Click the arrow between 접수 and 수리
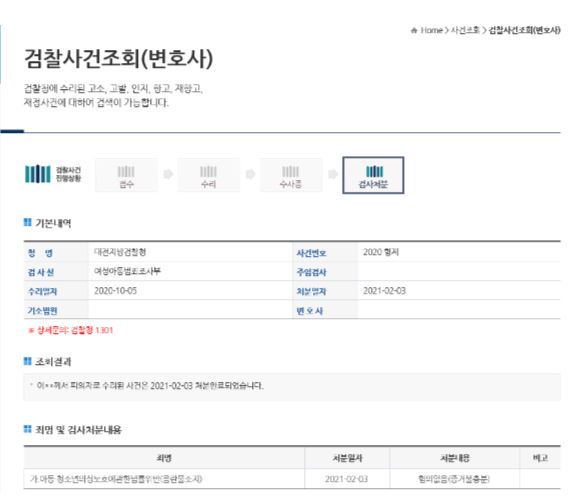Image resolution: width=587 pixels, height=496 pixels. [x=168, y=174]
